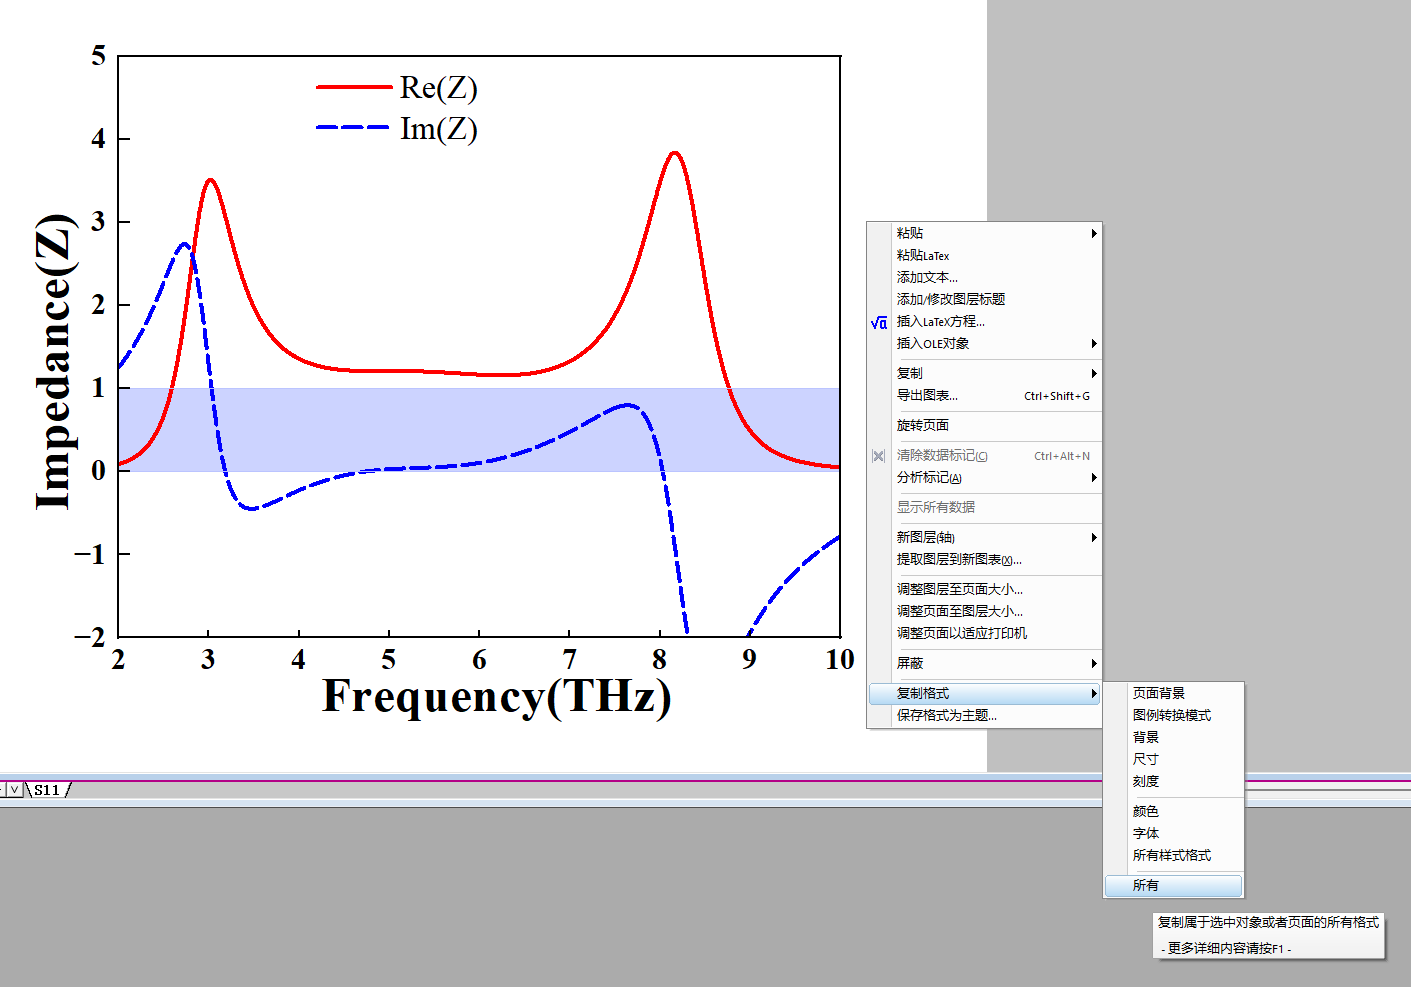Click the LaTeX equation square-root icon

pos(879,322)
